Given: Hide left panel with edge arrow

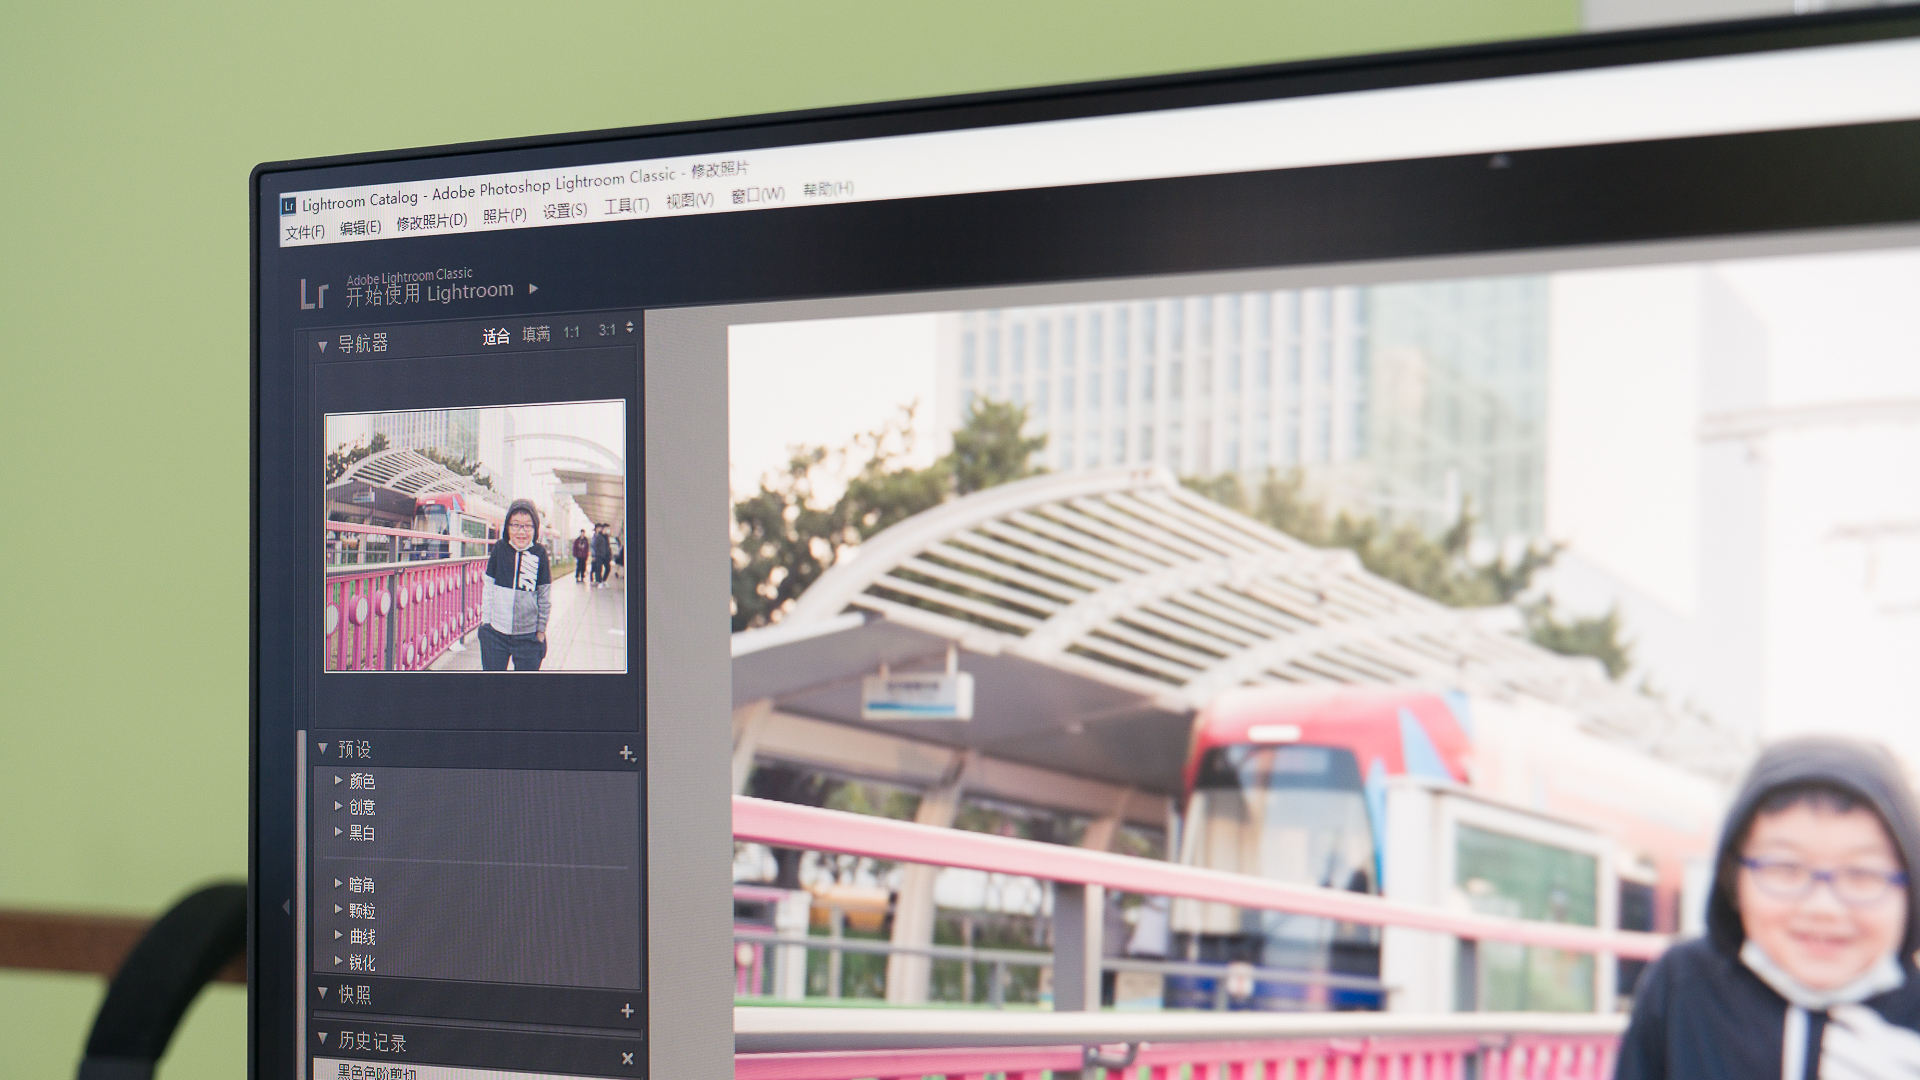Looking at the screenshot, I should click(286, 906).
